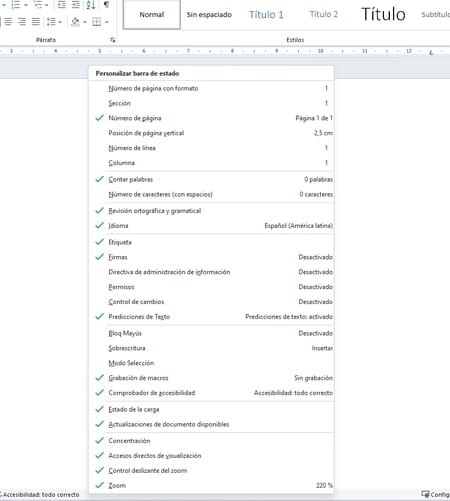The image size is (450, 501).
Task: Click Accesibilidad: todo correcto in status bar
Action: coord(41,495)
